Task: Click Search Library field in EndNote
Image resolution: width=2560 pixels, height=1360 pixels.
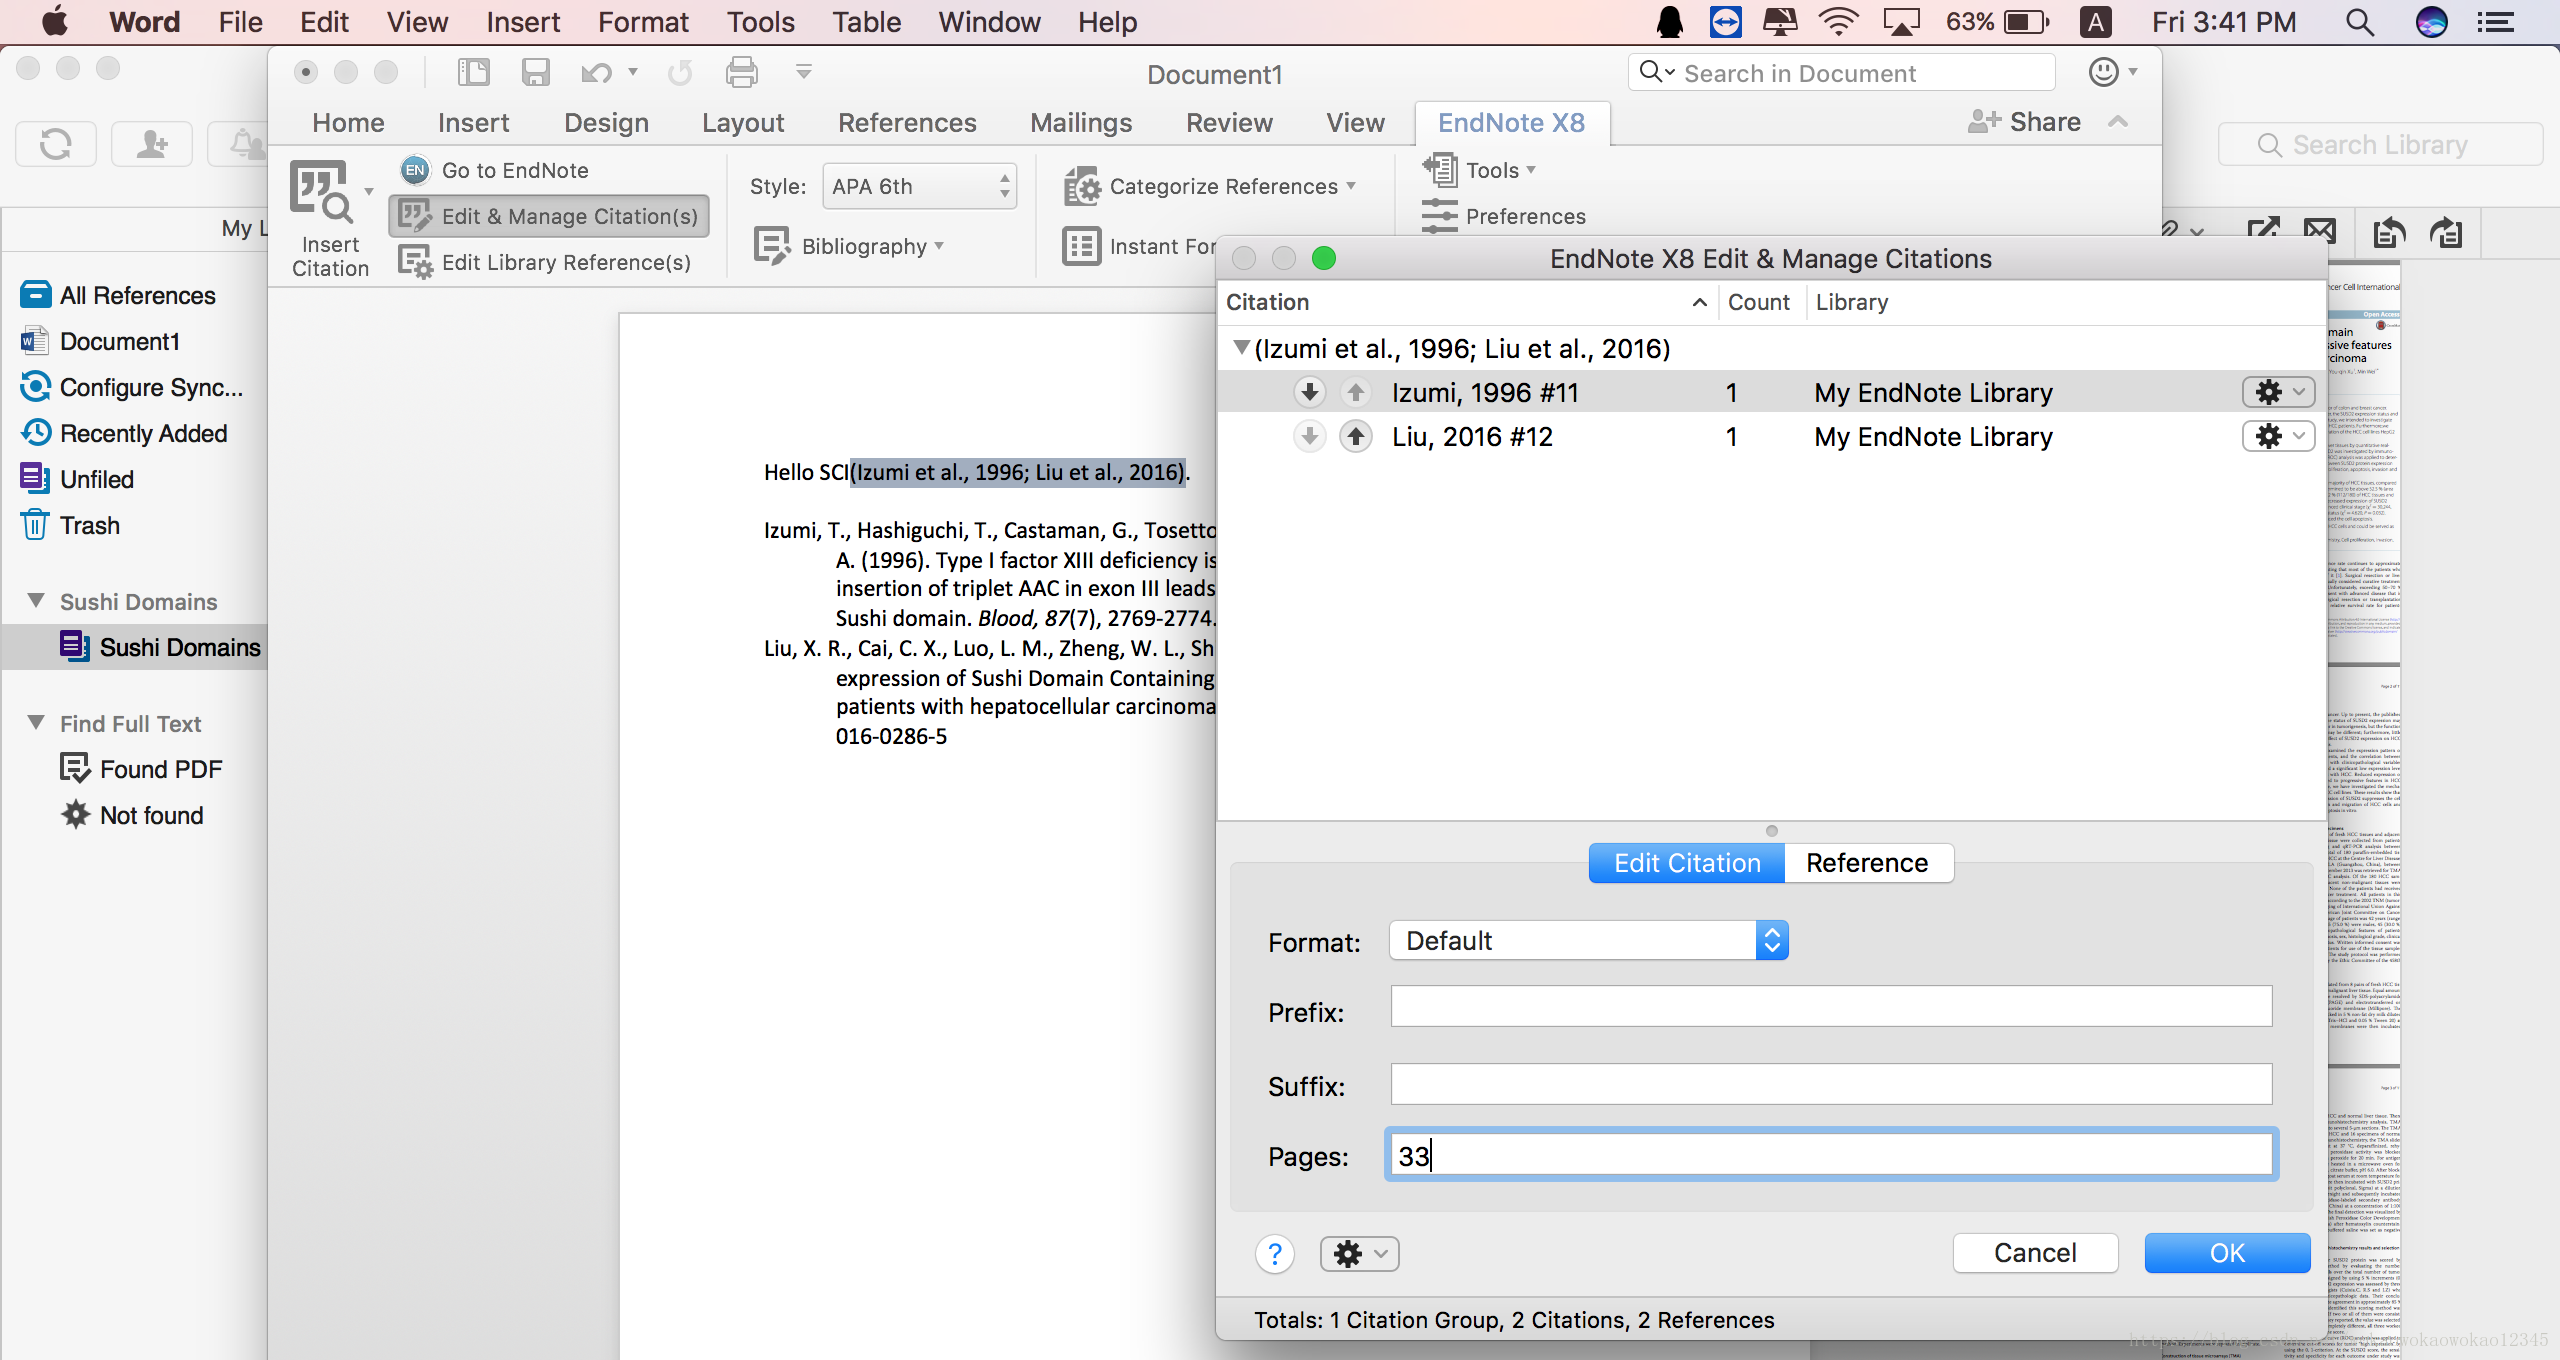Action: tap(2380, 145)
